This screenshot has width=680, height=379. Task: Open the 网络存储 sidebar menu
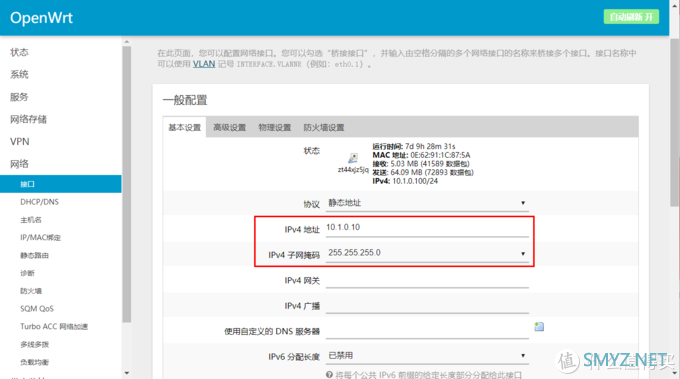point(28,119)
